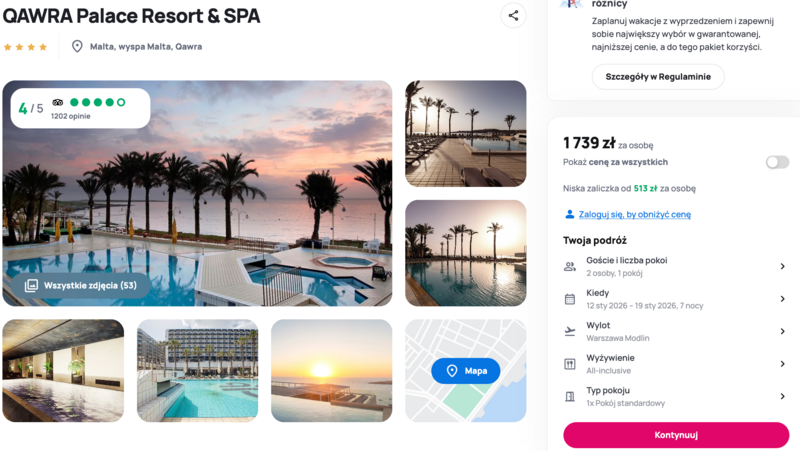Screen dimensions: 800x451
Task: Click the room icon beside Typ pokoju
Action: (x=570, y=397)
